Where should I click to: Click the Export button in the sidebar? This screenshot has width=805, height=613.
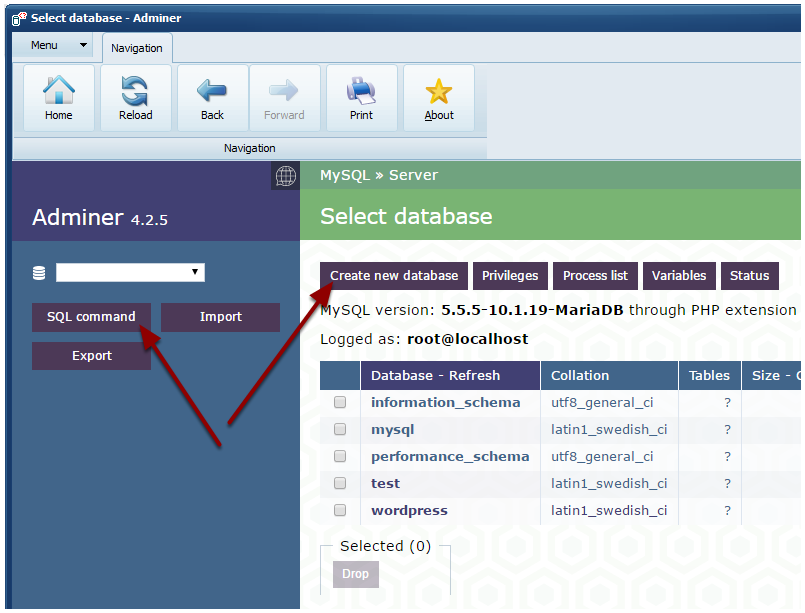pos(91,355)
